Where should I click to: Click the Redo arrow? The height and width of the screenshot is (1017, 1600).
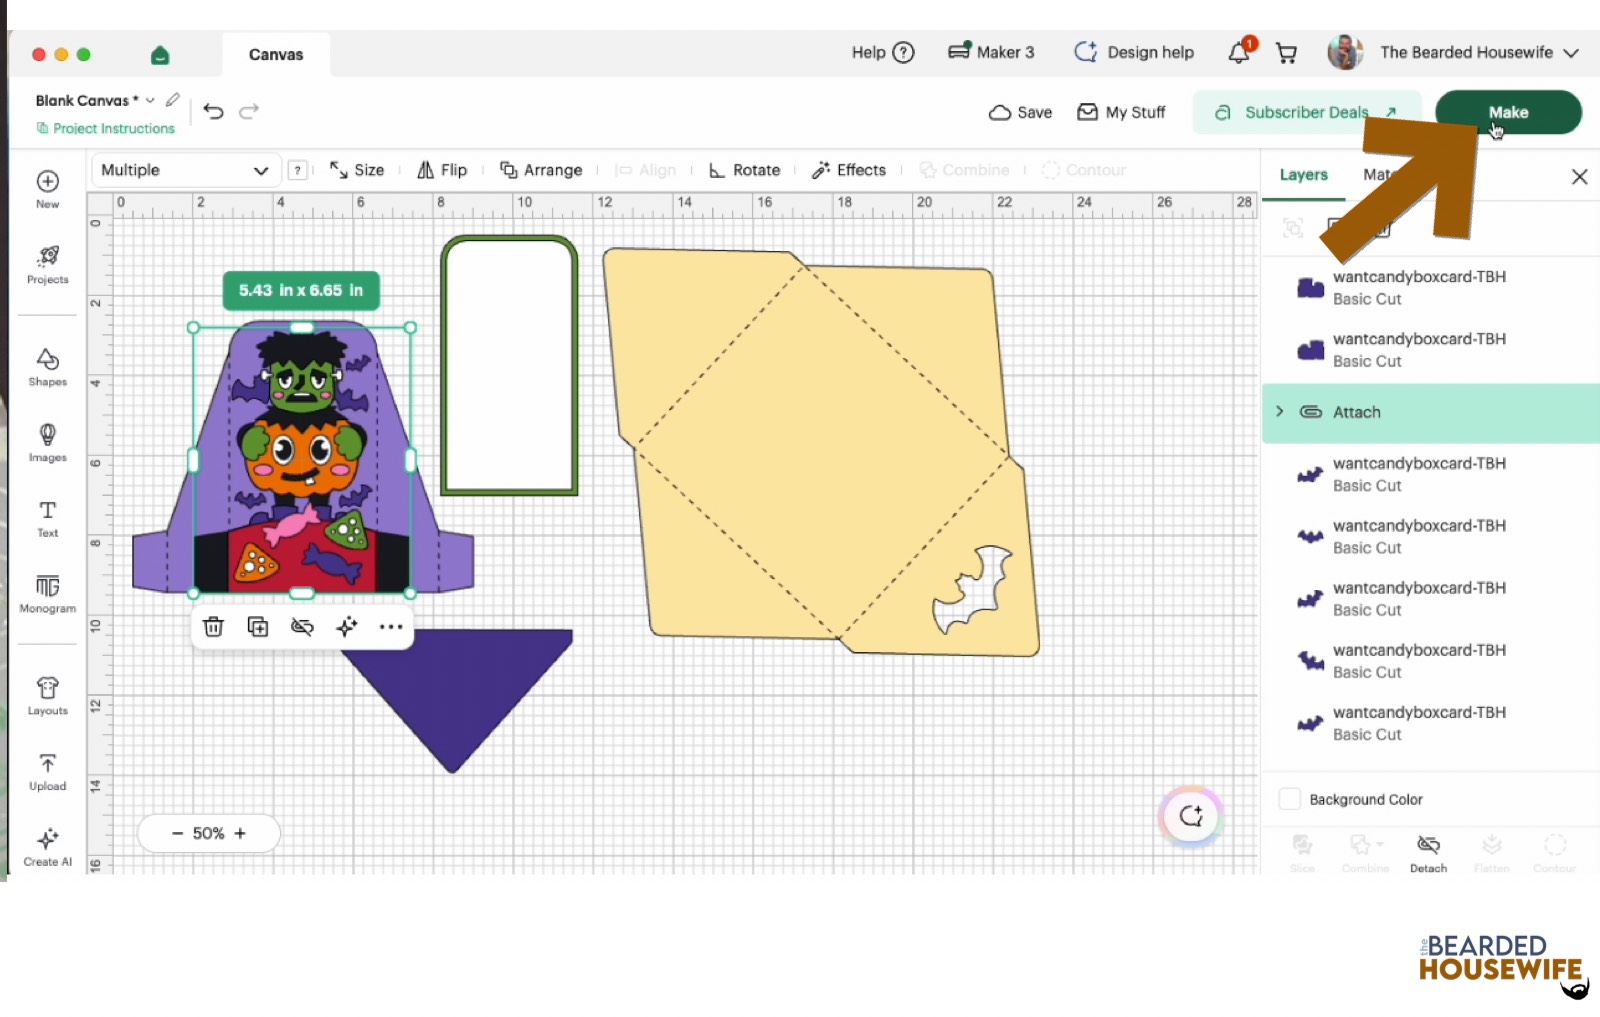pyautogui.click(x=249, y=111)
